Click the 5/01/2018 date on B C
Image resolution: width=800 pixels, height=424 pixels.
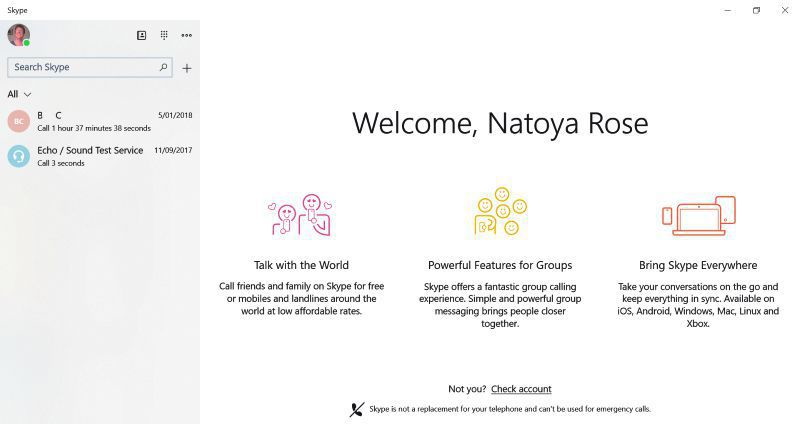[175, 115]
